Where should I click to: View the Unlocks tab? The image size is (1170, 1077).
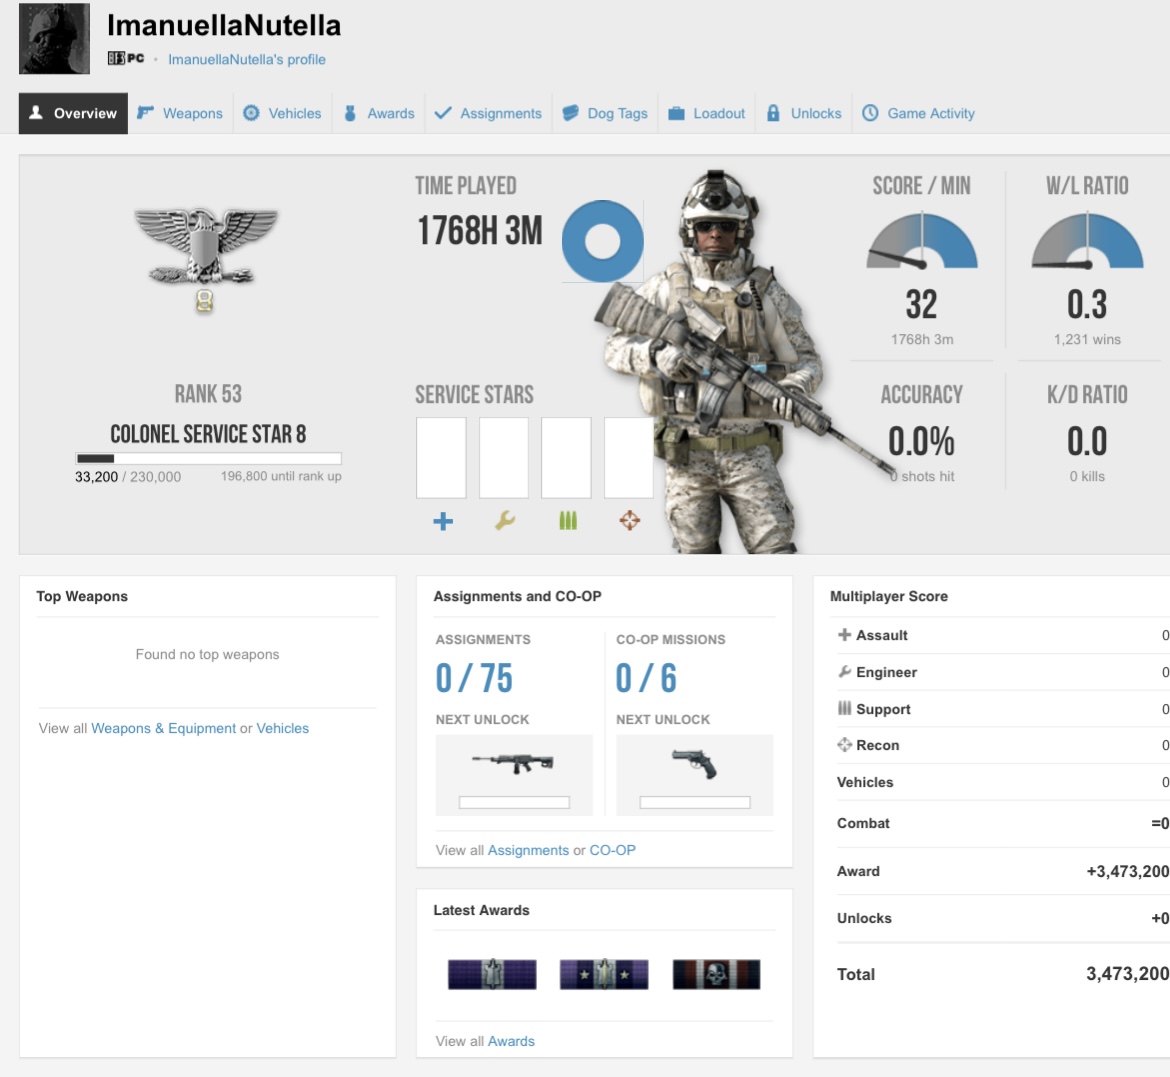tap(803, 113)
